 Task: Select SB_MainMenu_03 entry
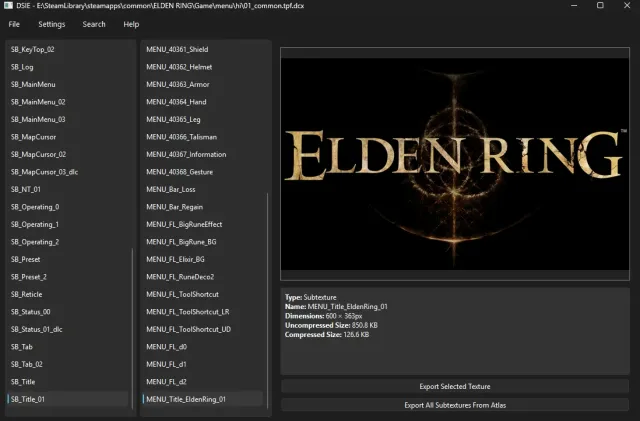(x=68, y=120)
